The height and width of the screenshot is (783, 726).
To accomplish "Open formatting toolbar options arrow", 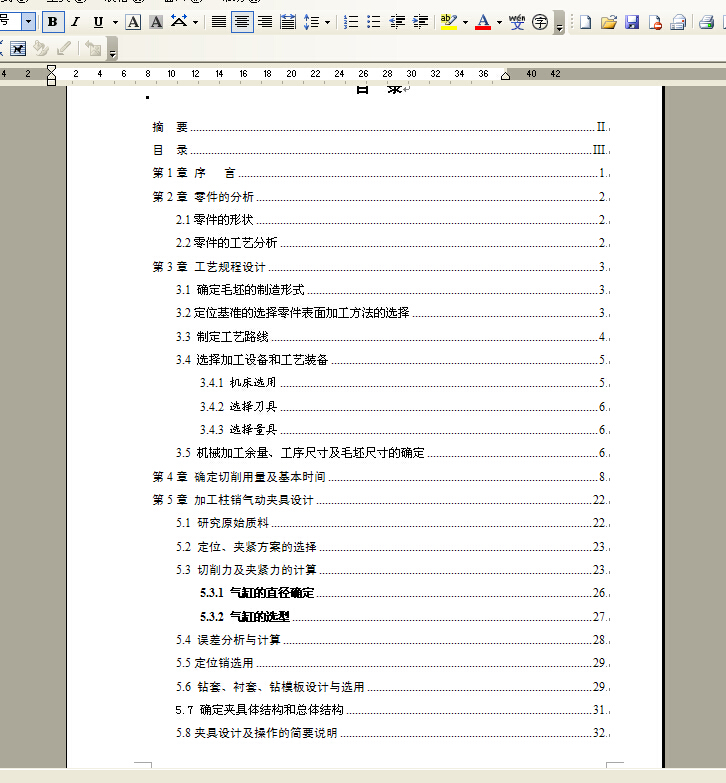I will (560, 23).
